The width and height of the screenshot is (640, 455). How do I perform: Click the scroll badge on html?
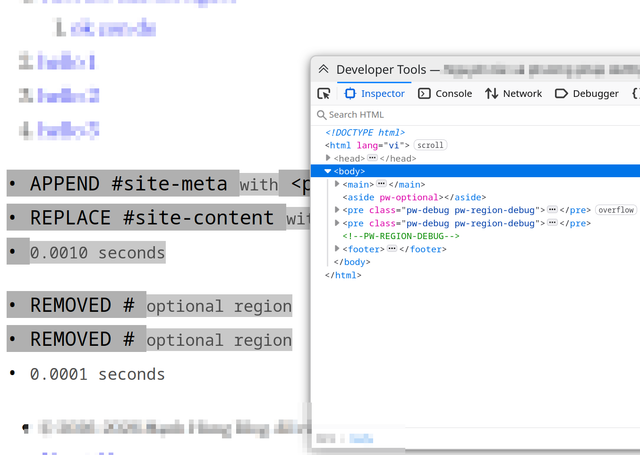[x=430, y=145]
